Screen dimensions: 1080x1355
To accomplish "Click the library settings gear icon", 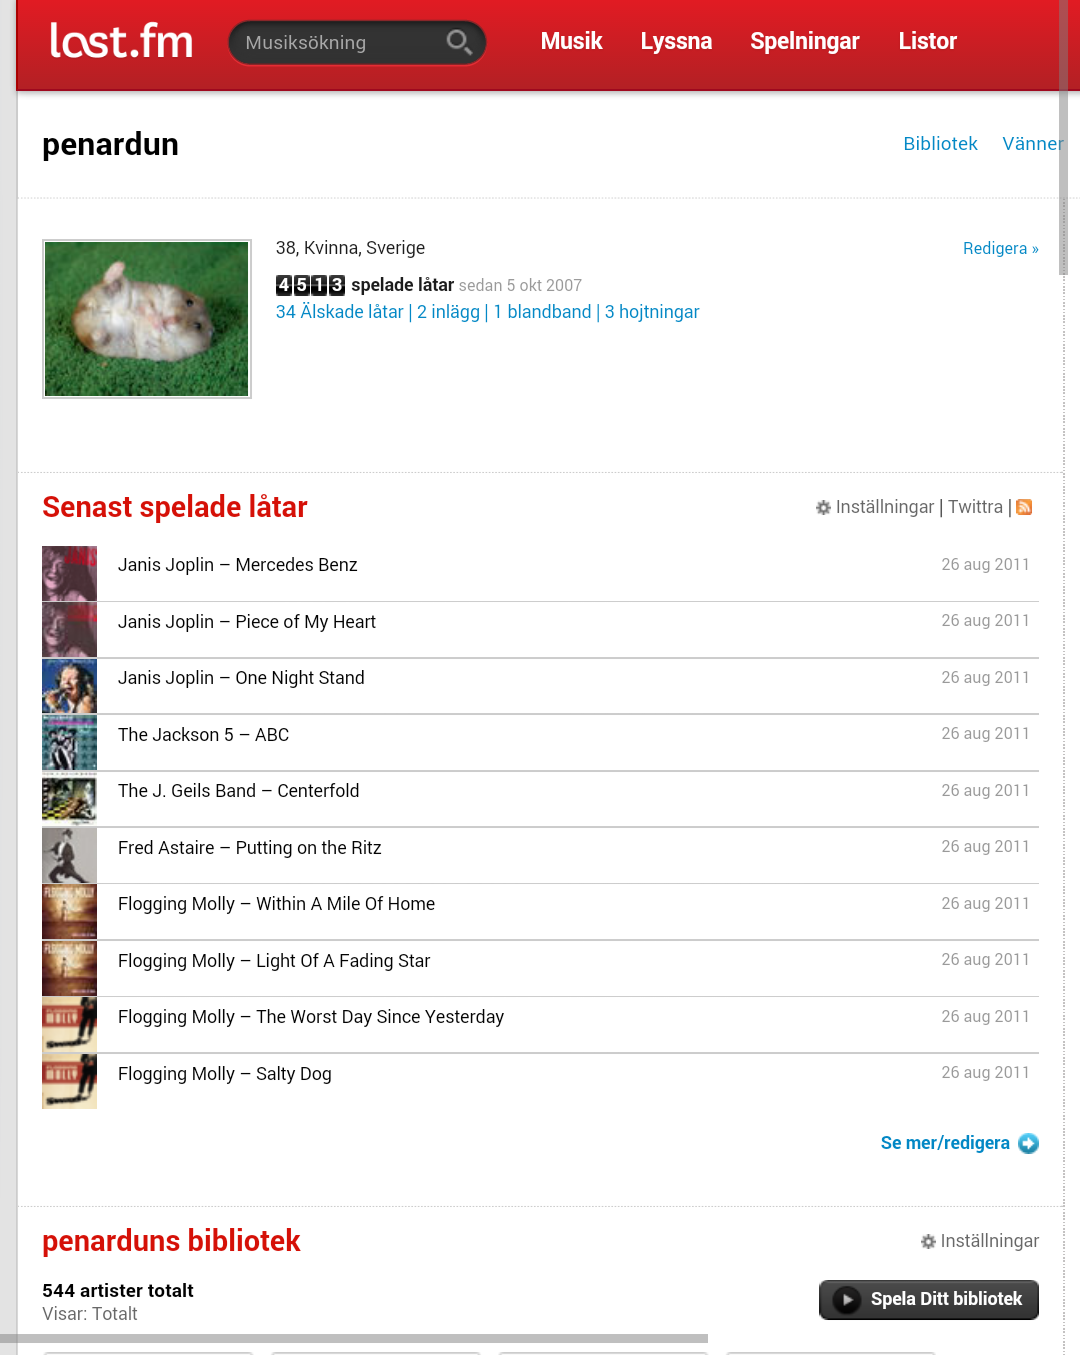I will [928, 1242].
